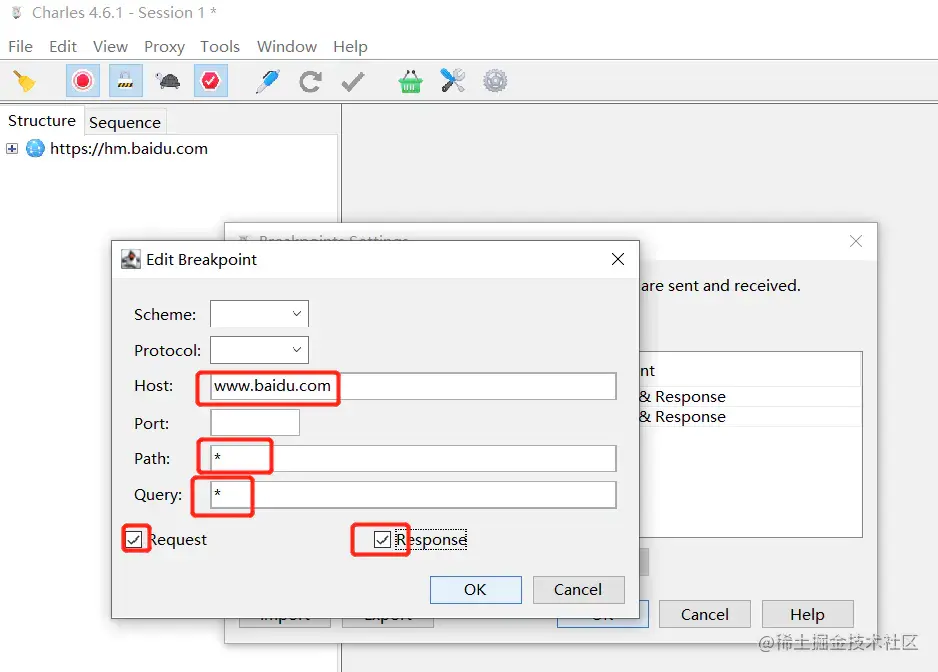Open the Proxy menu
Screen dimensions: 938x672
[164, 47]
